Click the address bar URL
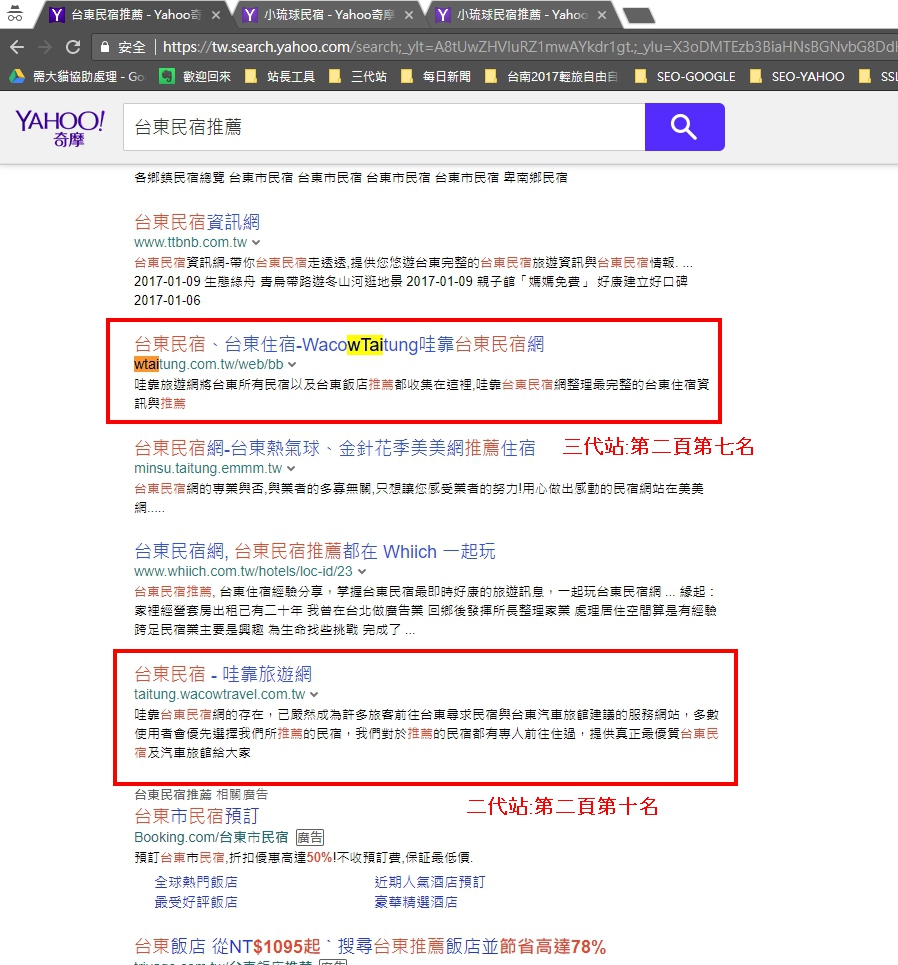 click(529, 47)
